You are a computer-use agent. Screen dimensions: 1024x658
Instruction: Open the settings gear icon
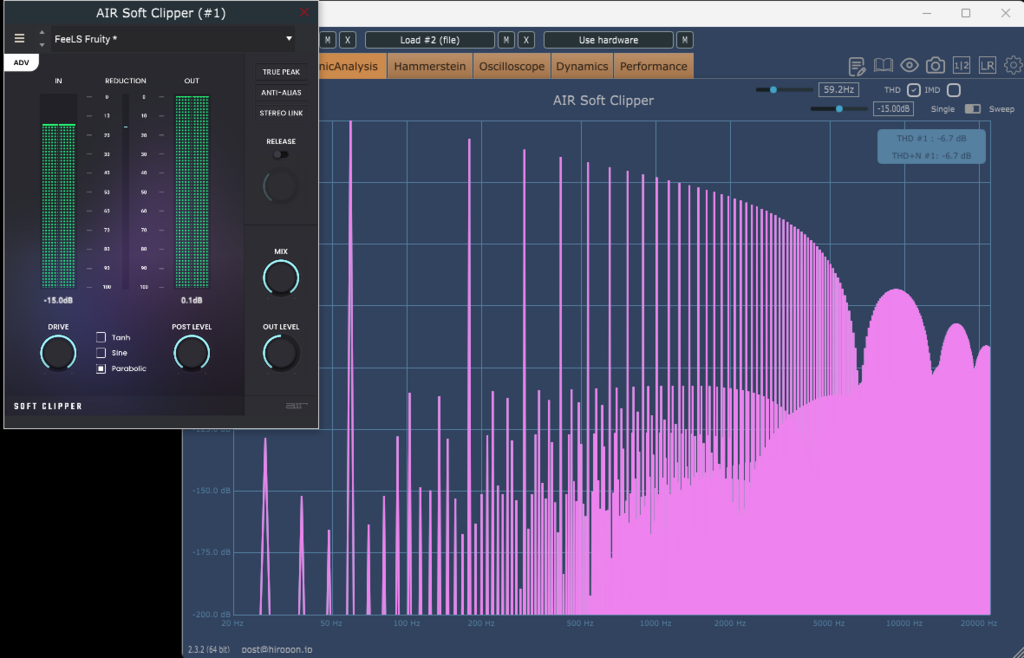[x=1014, y=65]
